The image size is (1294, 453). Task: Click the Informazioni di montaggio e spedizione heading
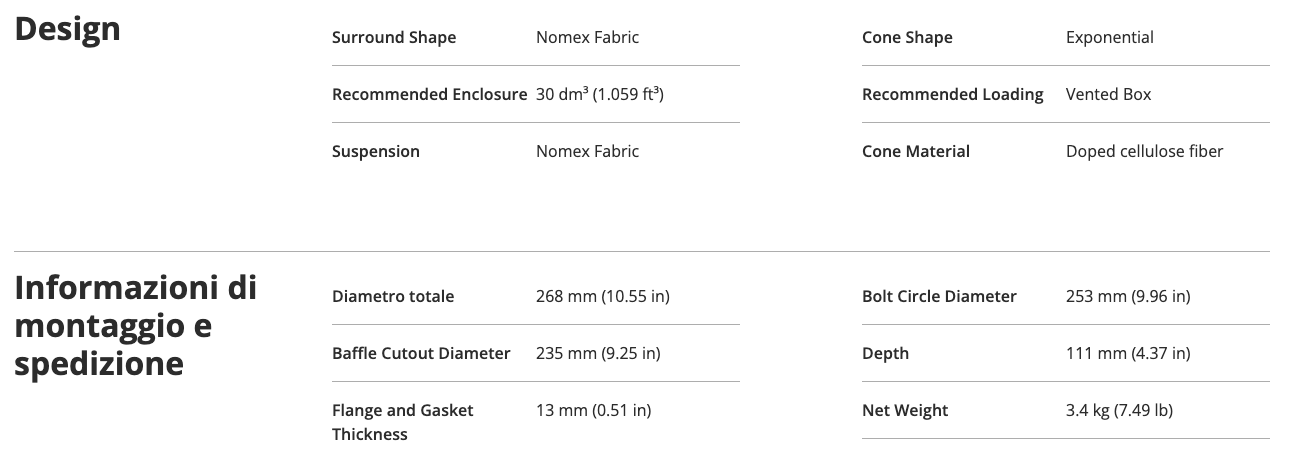click(135, 326)
